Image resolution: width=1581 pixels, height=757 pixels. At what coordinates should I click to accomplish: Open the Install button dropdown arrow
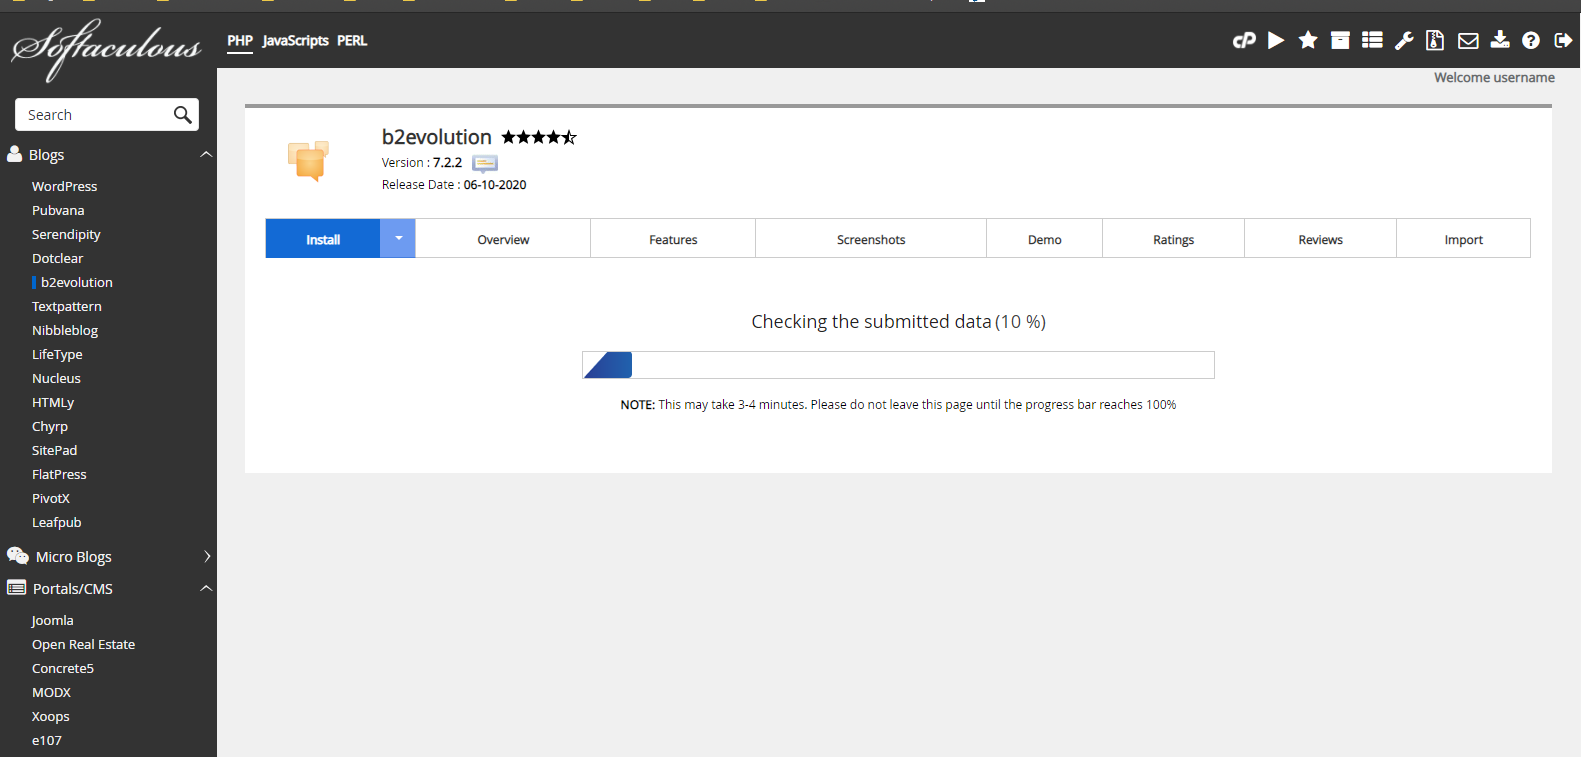click(398, 238)
